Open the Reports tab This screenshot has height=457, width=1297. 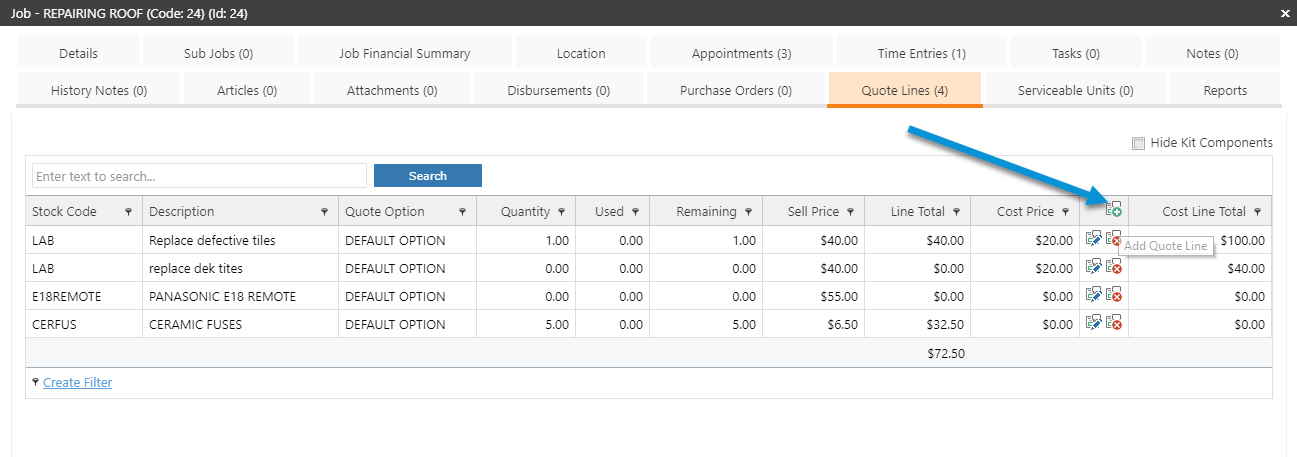tap(1225, 90)
